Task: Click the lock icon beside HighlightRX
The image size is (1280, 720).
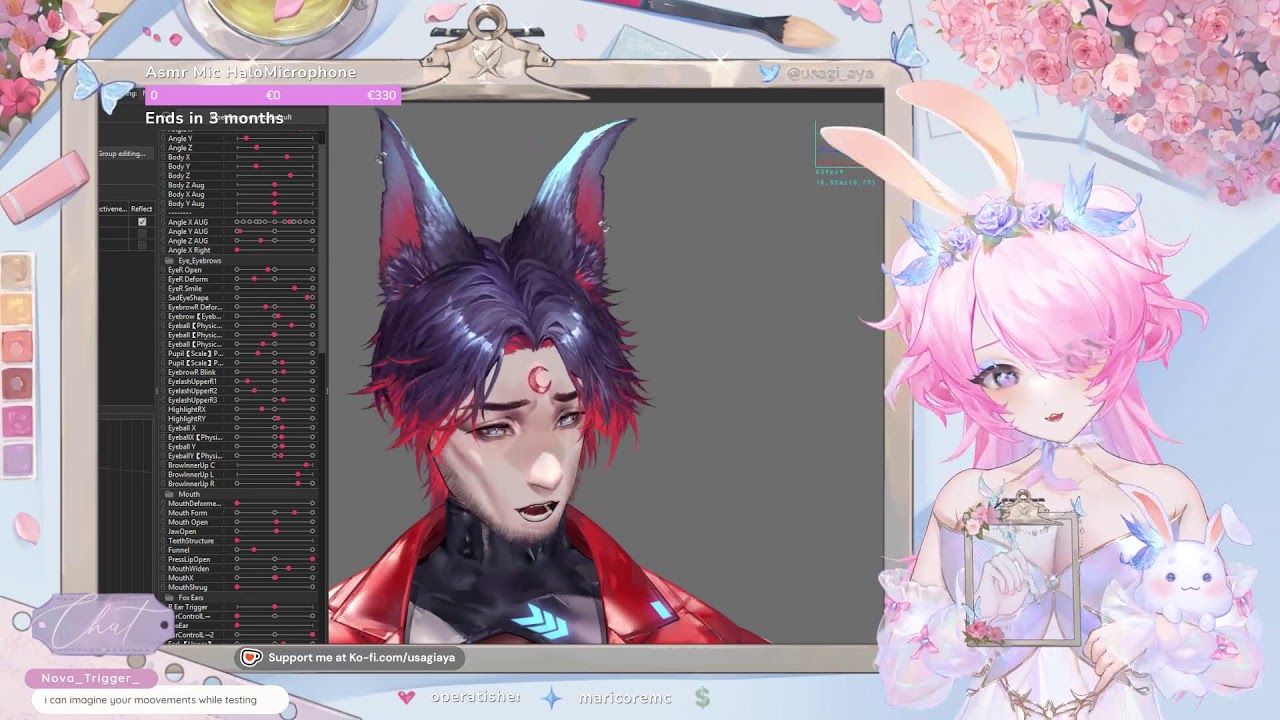Action: click(x=163, y=409)
